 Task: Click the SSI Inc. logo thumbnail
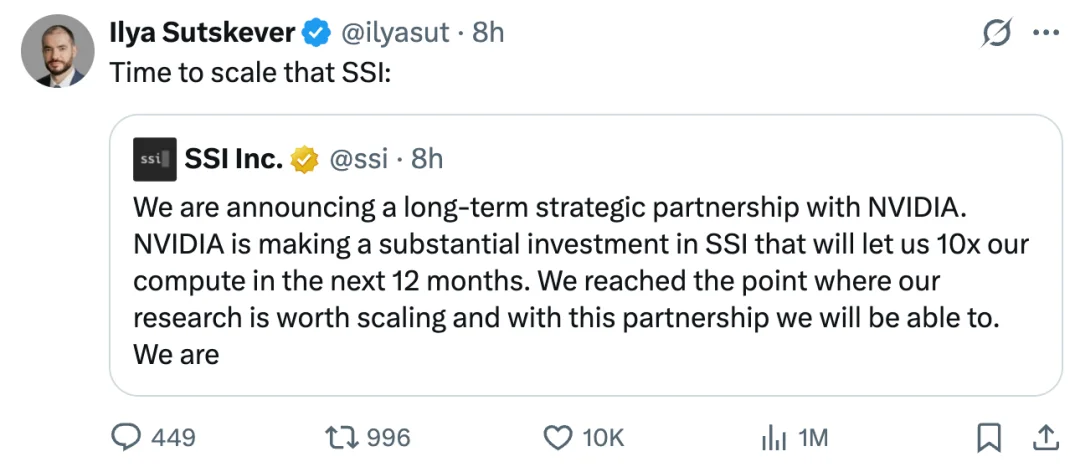pyautogui.click(x=154, y=159)
